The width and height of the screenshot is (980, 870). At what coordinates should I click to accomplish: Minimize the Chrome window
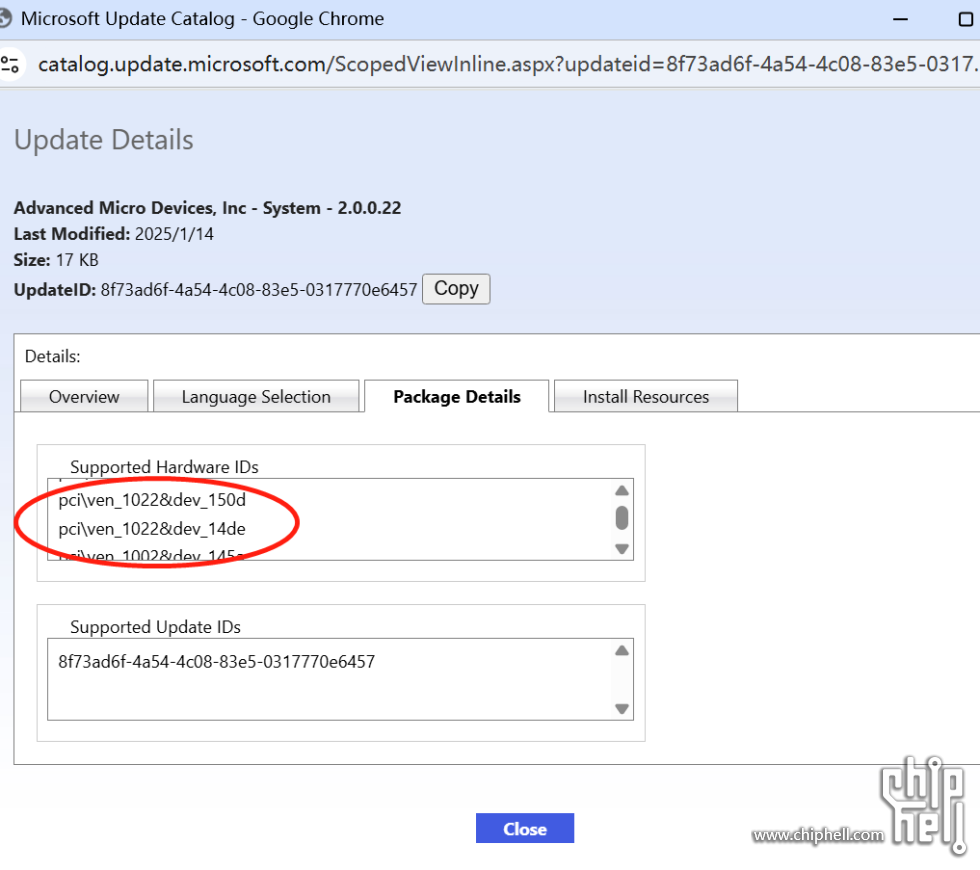[900, 19]
